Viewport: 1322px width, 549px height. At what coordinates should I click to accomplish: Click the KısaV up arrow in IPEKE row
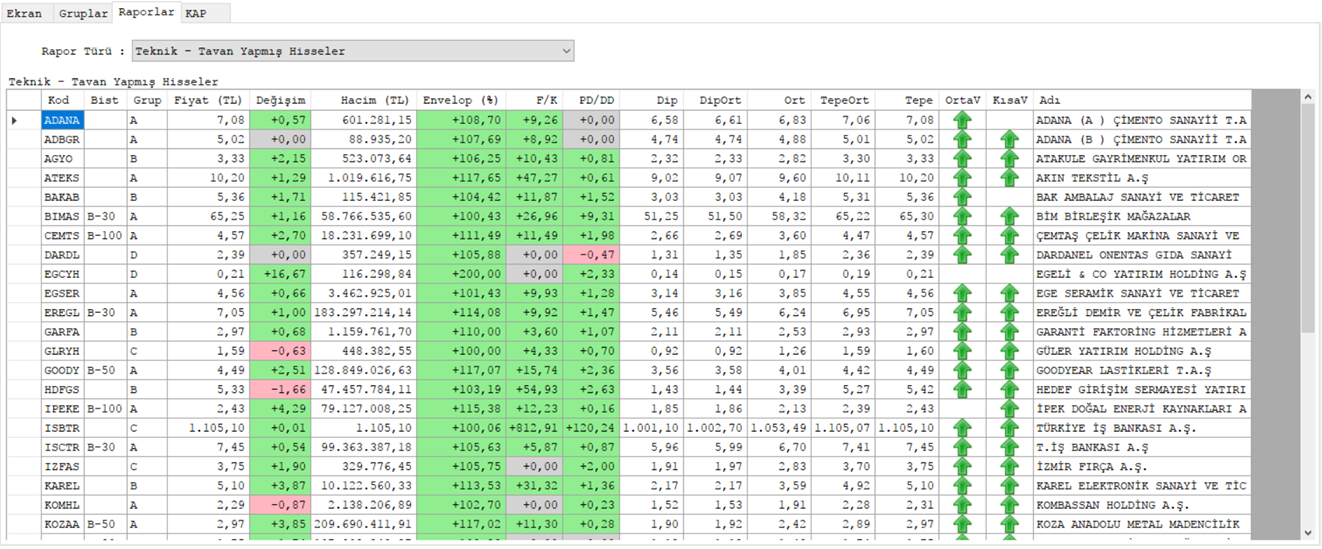(1009, 409)
